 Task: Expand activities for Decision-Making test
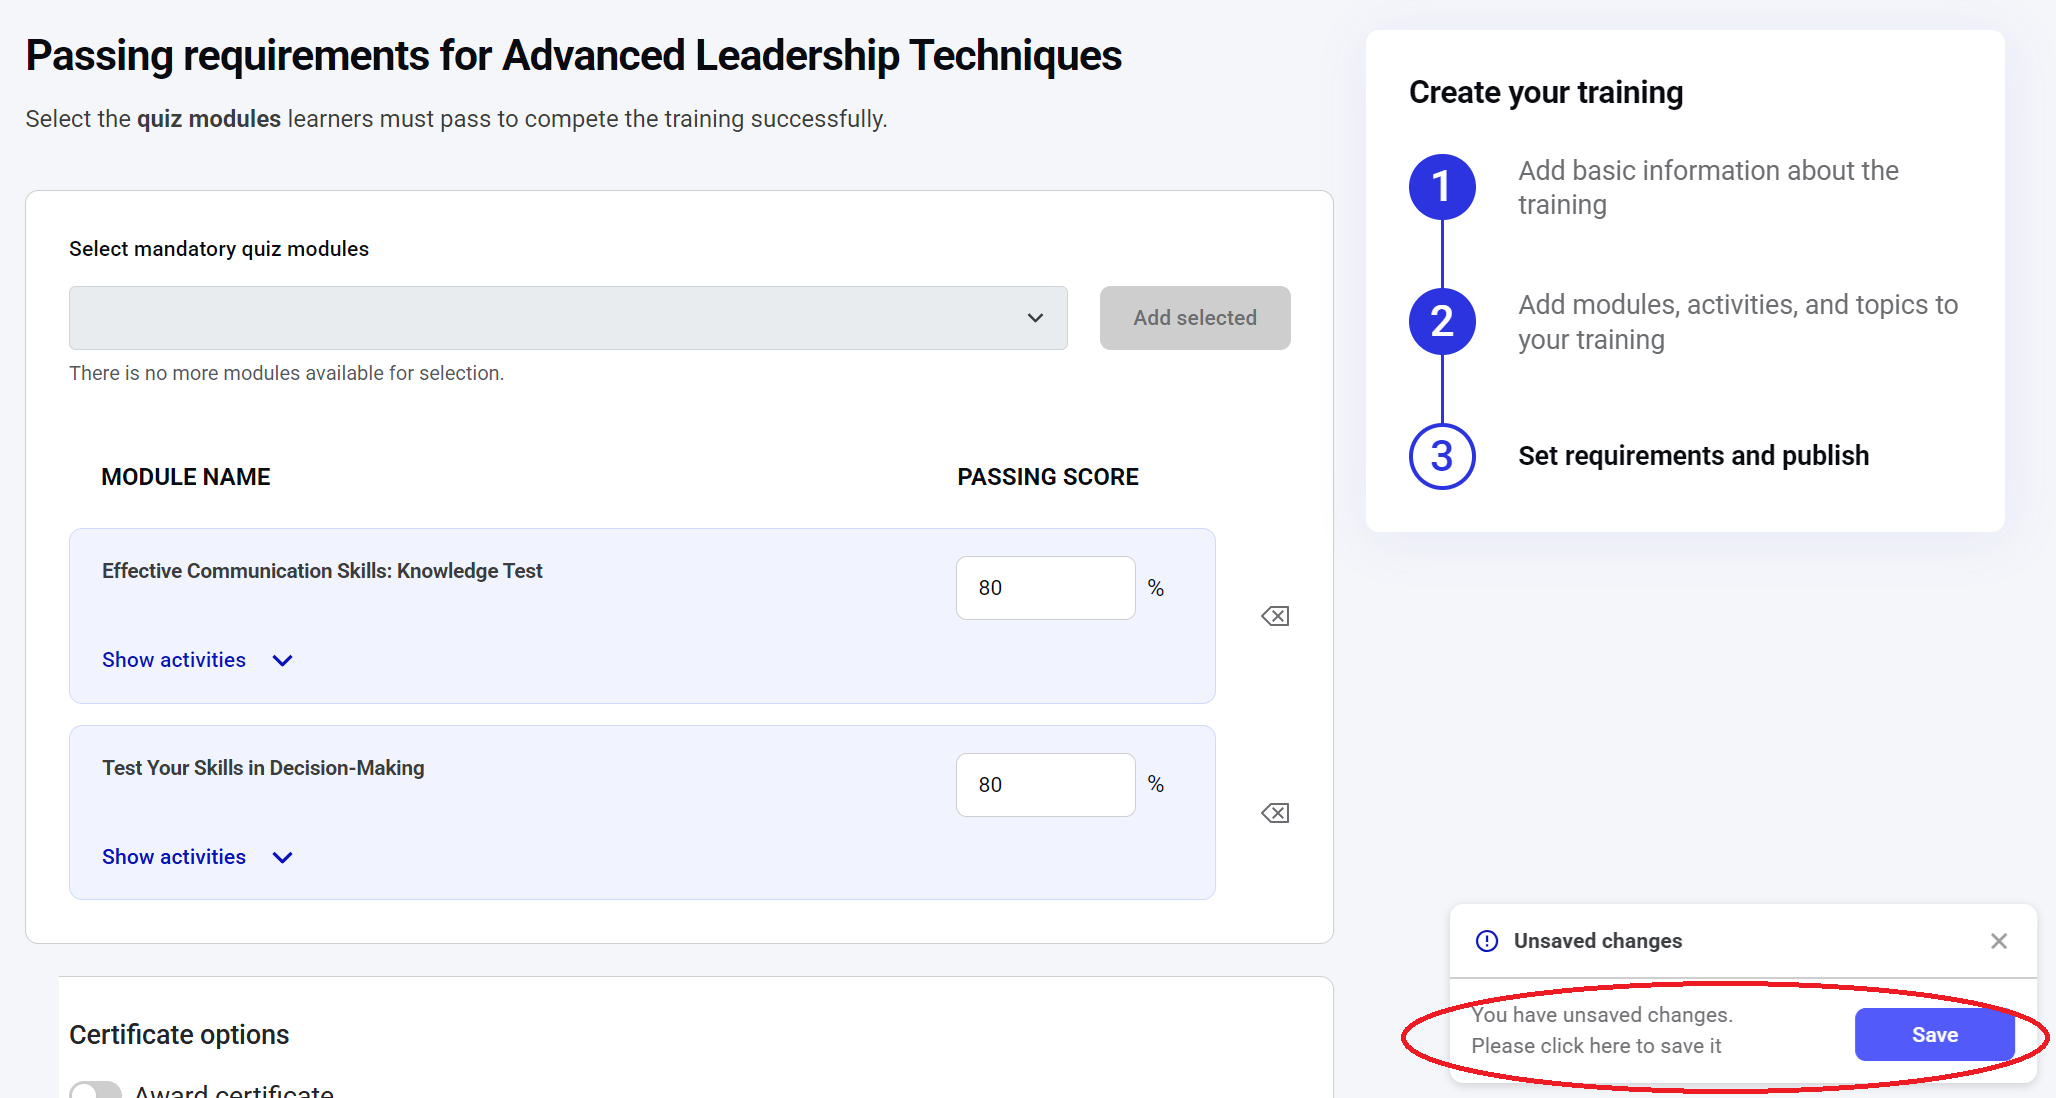pyautogui.click(x=174, y=857)
